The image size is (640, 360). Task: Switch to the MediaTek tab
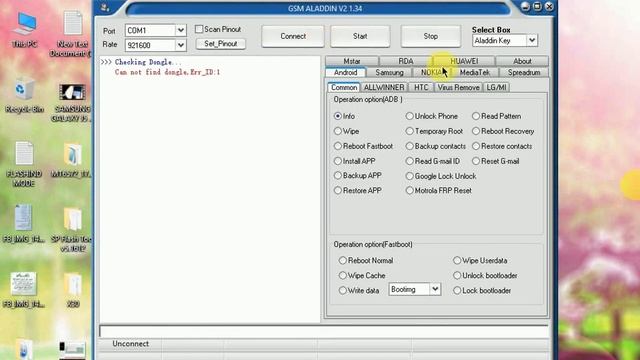[x=475, y=73]
